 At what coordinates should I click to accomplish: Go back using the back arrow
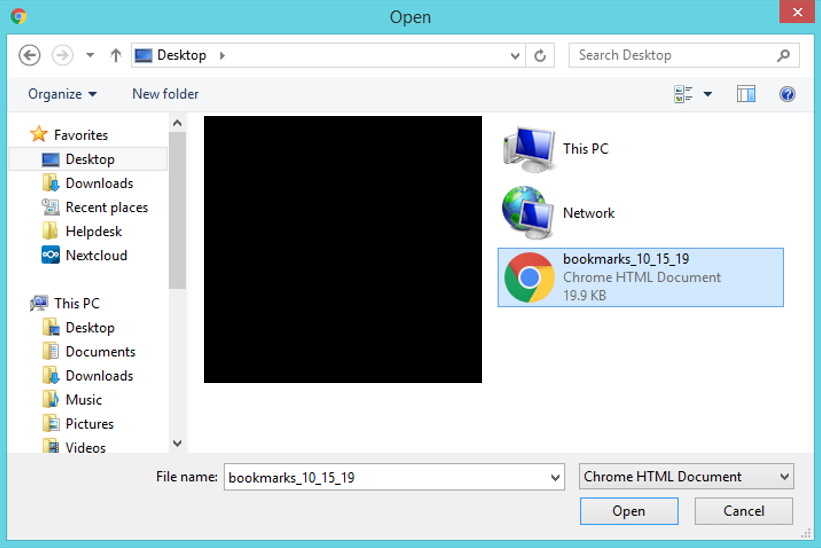[x=29, y=55]
